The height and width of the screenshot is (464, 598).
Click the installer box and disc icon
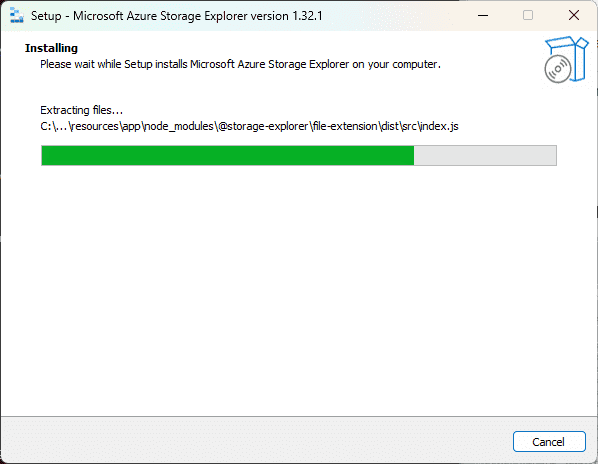pos(566,59)
